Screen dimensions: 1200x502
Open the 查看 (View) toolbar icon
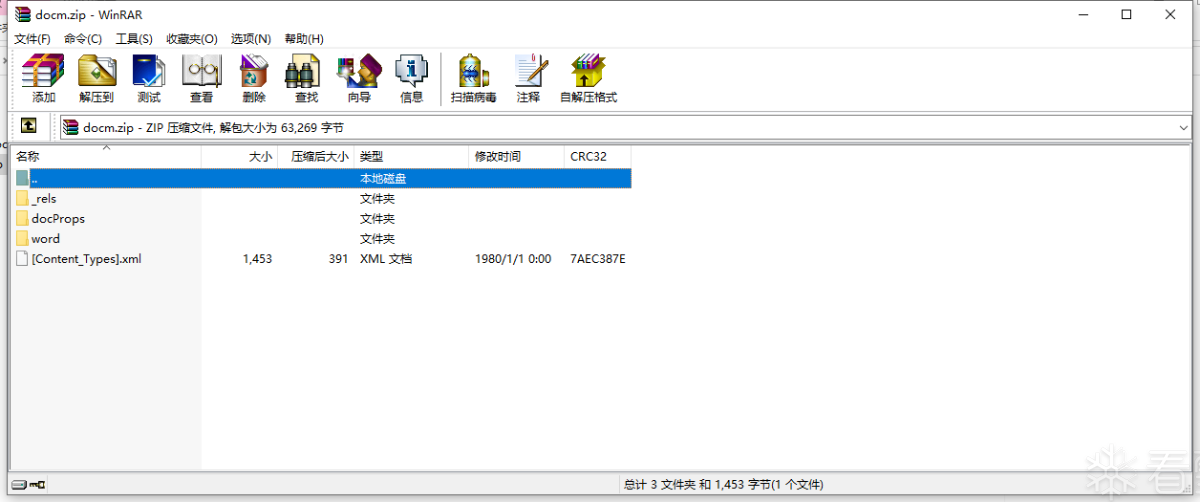point(201,79)
